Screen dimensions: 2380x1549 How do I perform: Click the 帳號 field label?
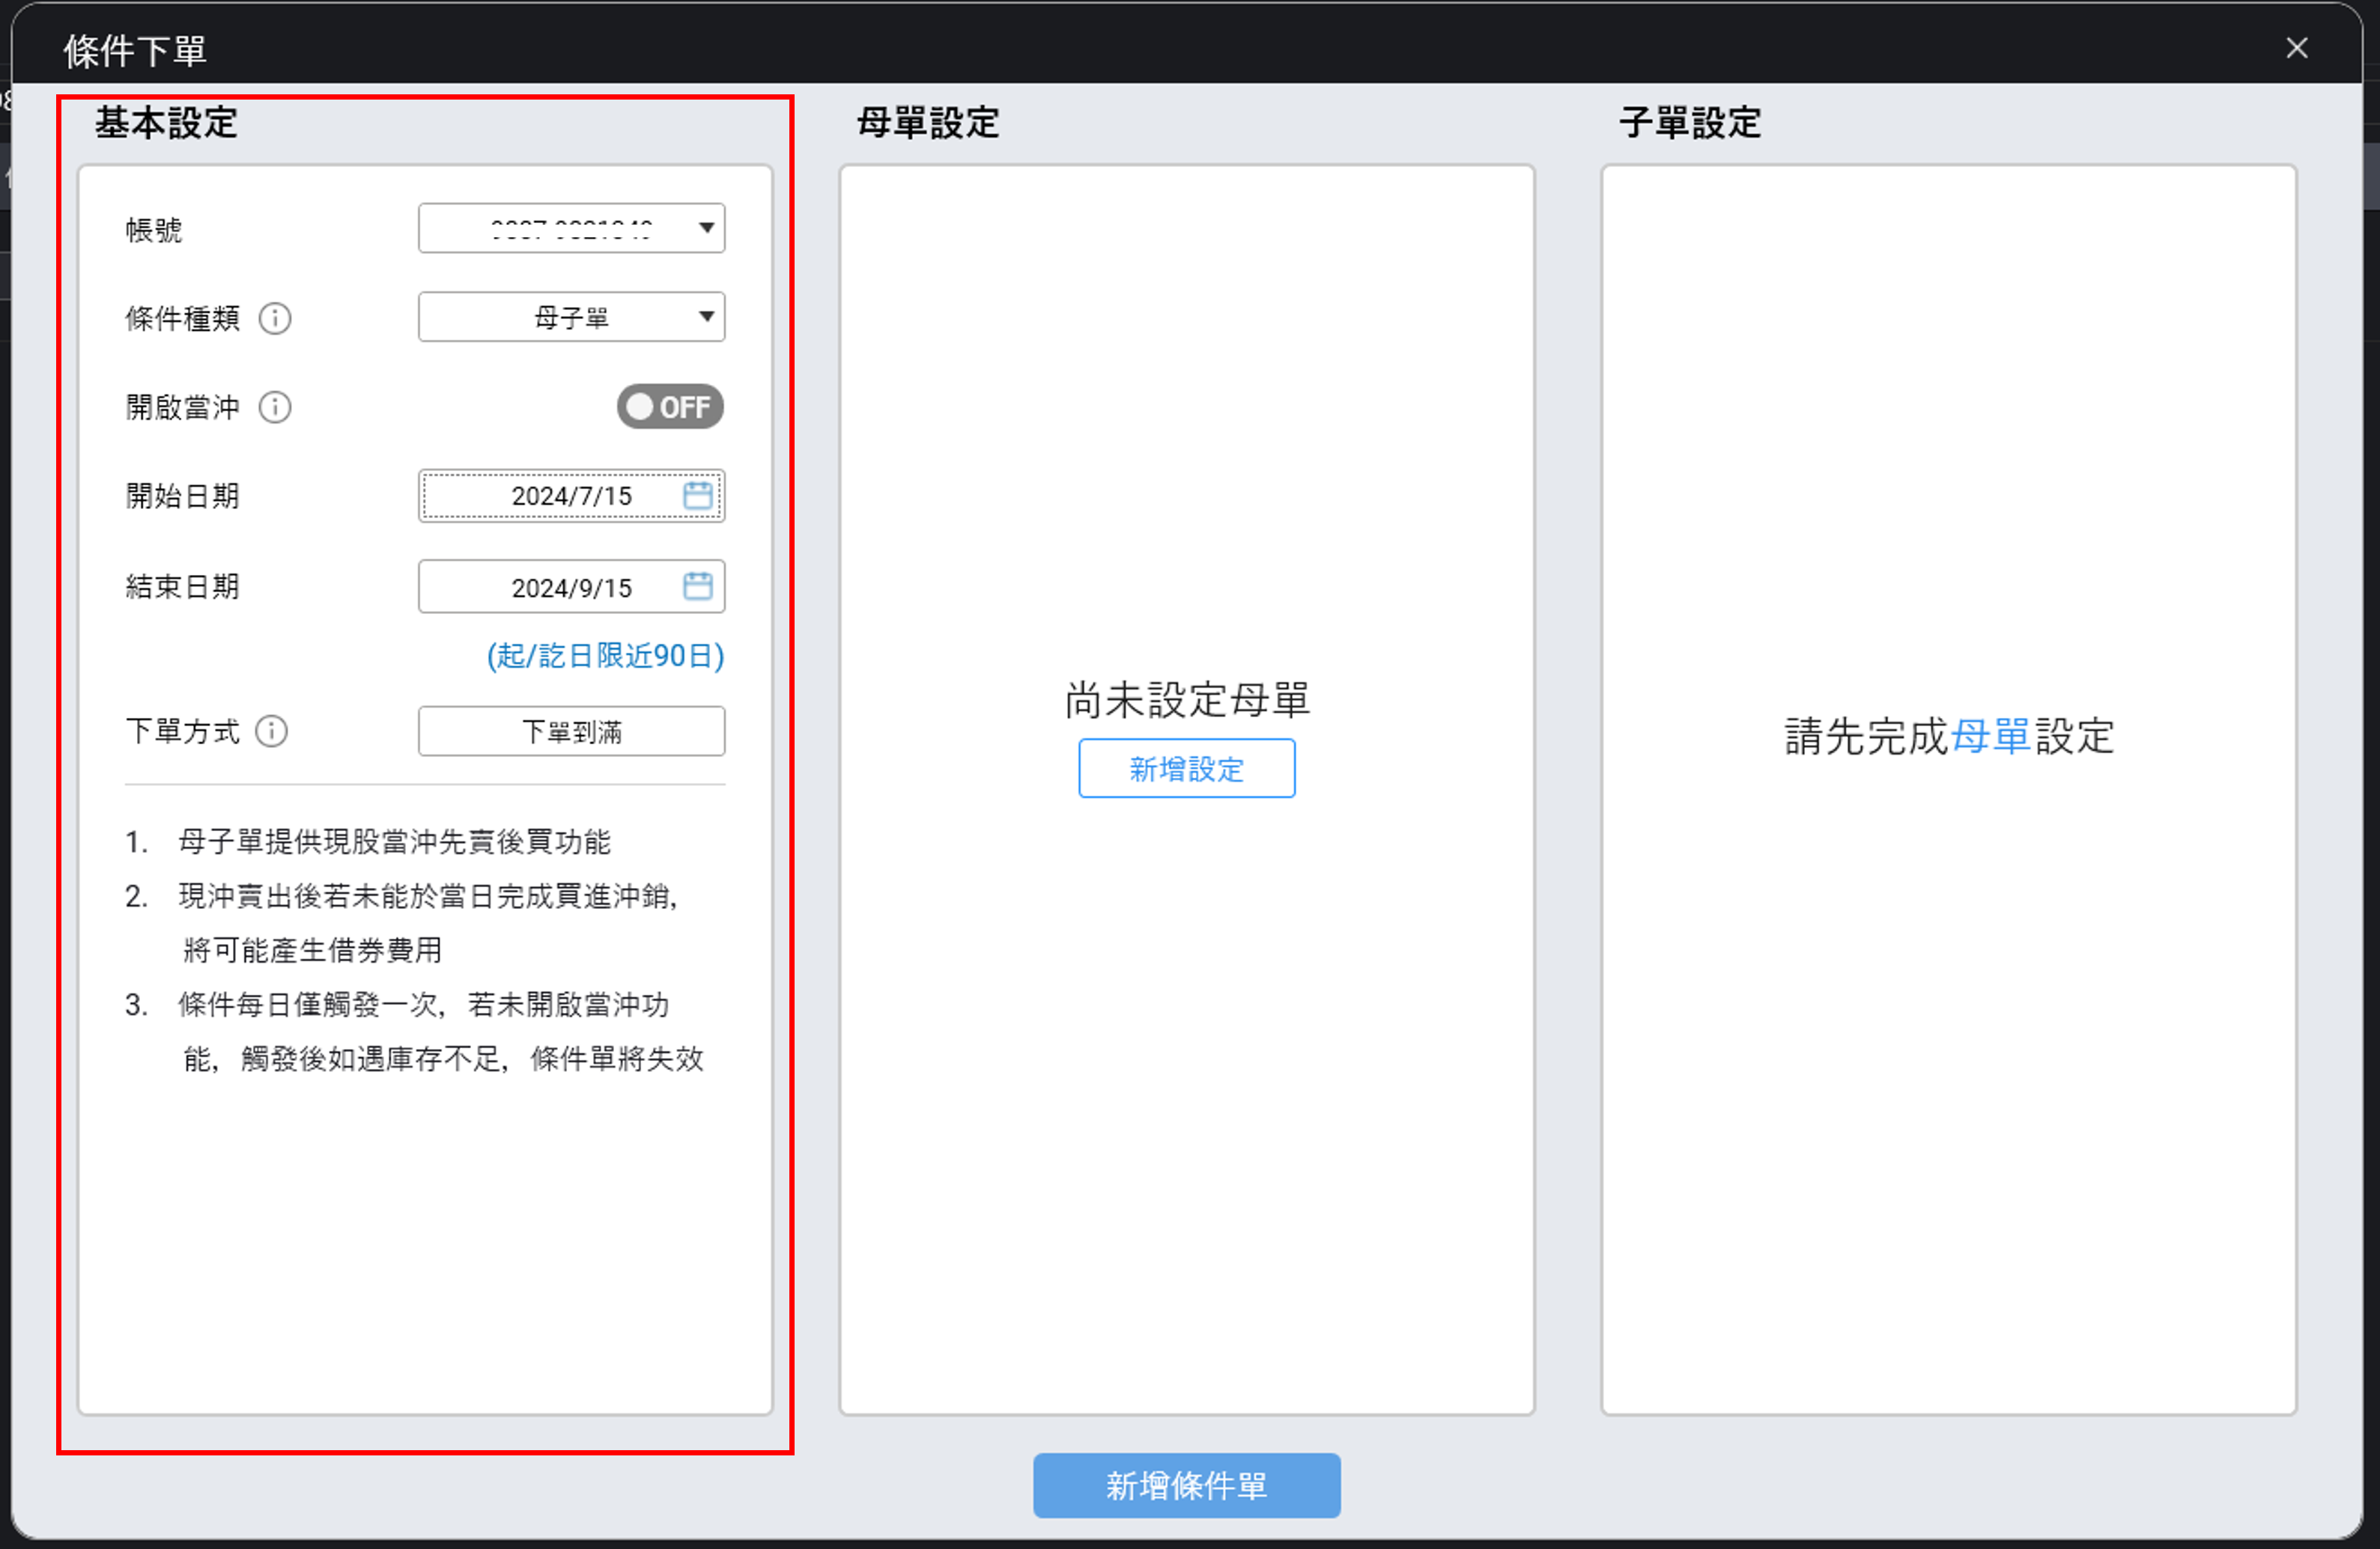(154, 230)
